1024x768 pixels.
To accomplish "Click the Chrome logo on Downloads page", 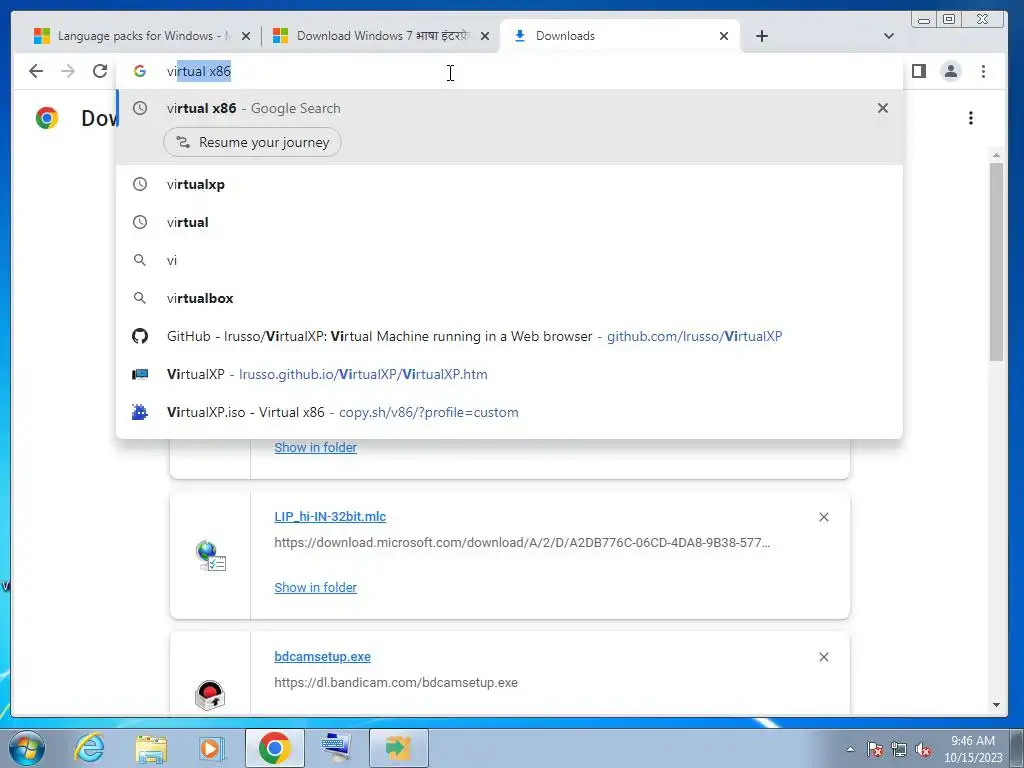I will pos(47,118).
